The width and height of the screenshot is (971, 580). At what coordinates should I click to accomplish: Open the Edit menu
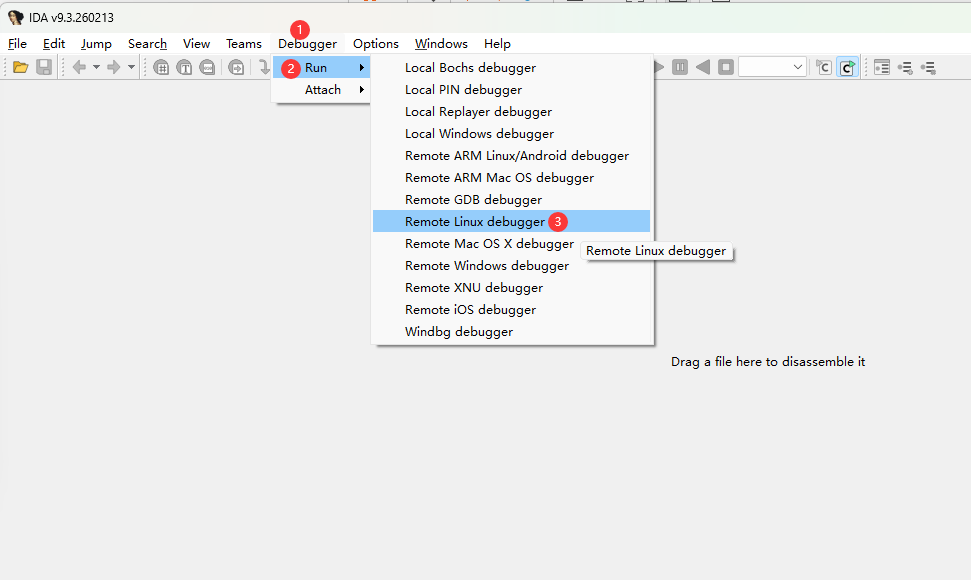click(x=54, y=43)
